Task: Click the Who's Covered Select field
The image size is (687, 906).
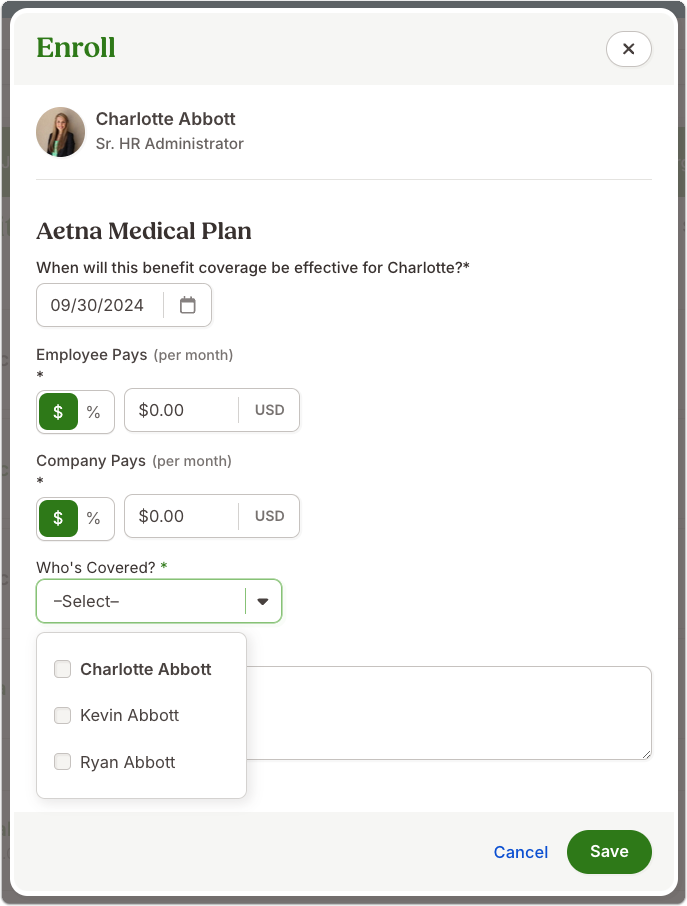Action: 159,601
